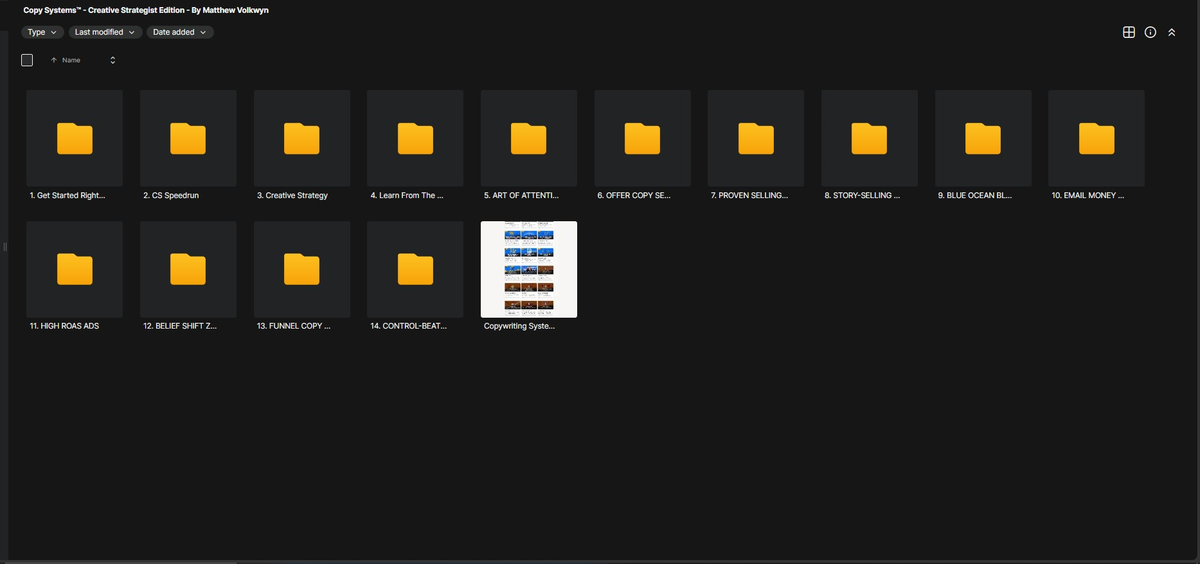Image resolution: width=1200 pixels, height=564 pixels.
Task: Open the 2. CS Speedrun folder
Action: tap(188, 138)
